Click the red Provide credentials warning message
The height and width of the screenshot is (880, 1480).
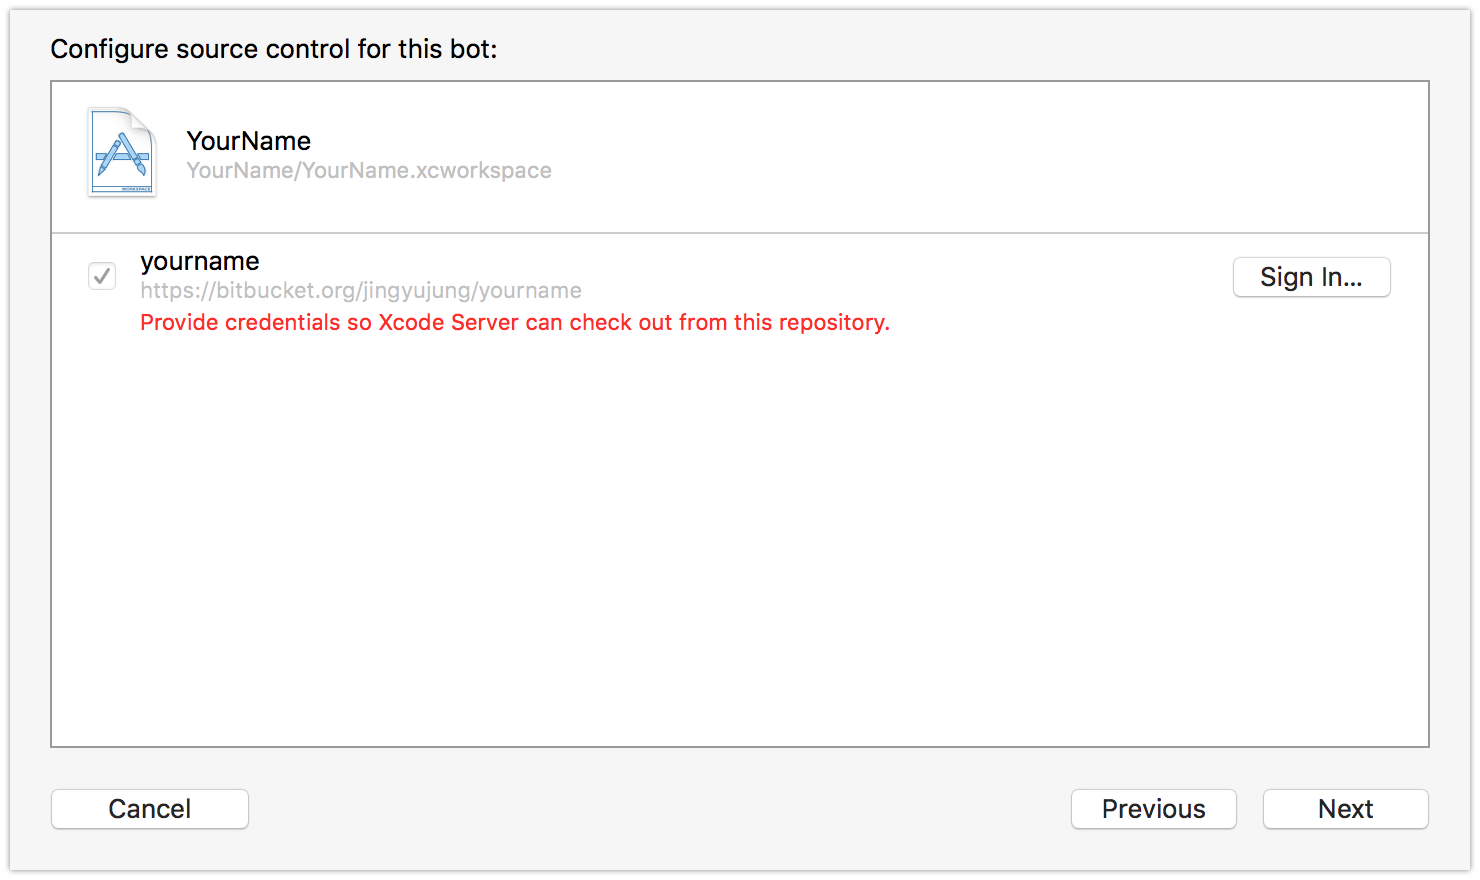[x=515, y=323]
